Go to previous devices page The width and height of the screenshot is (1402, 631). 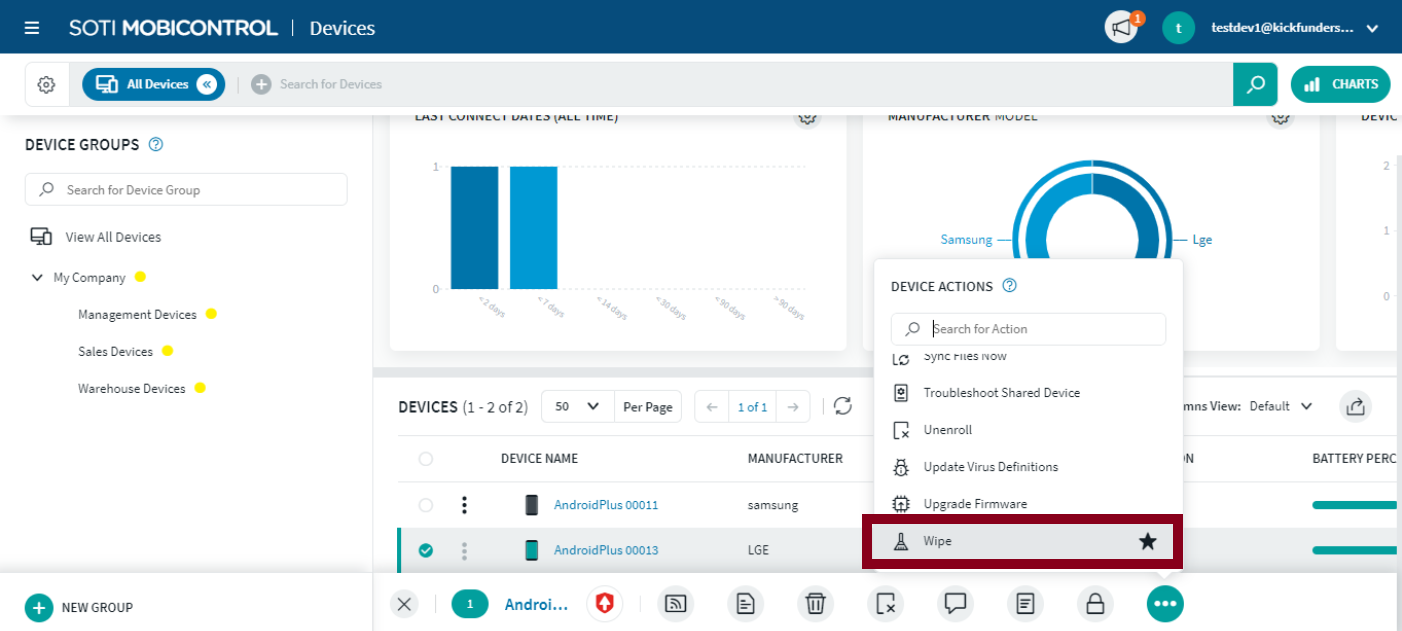[x=712, y=407]
